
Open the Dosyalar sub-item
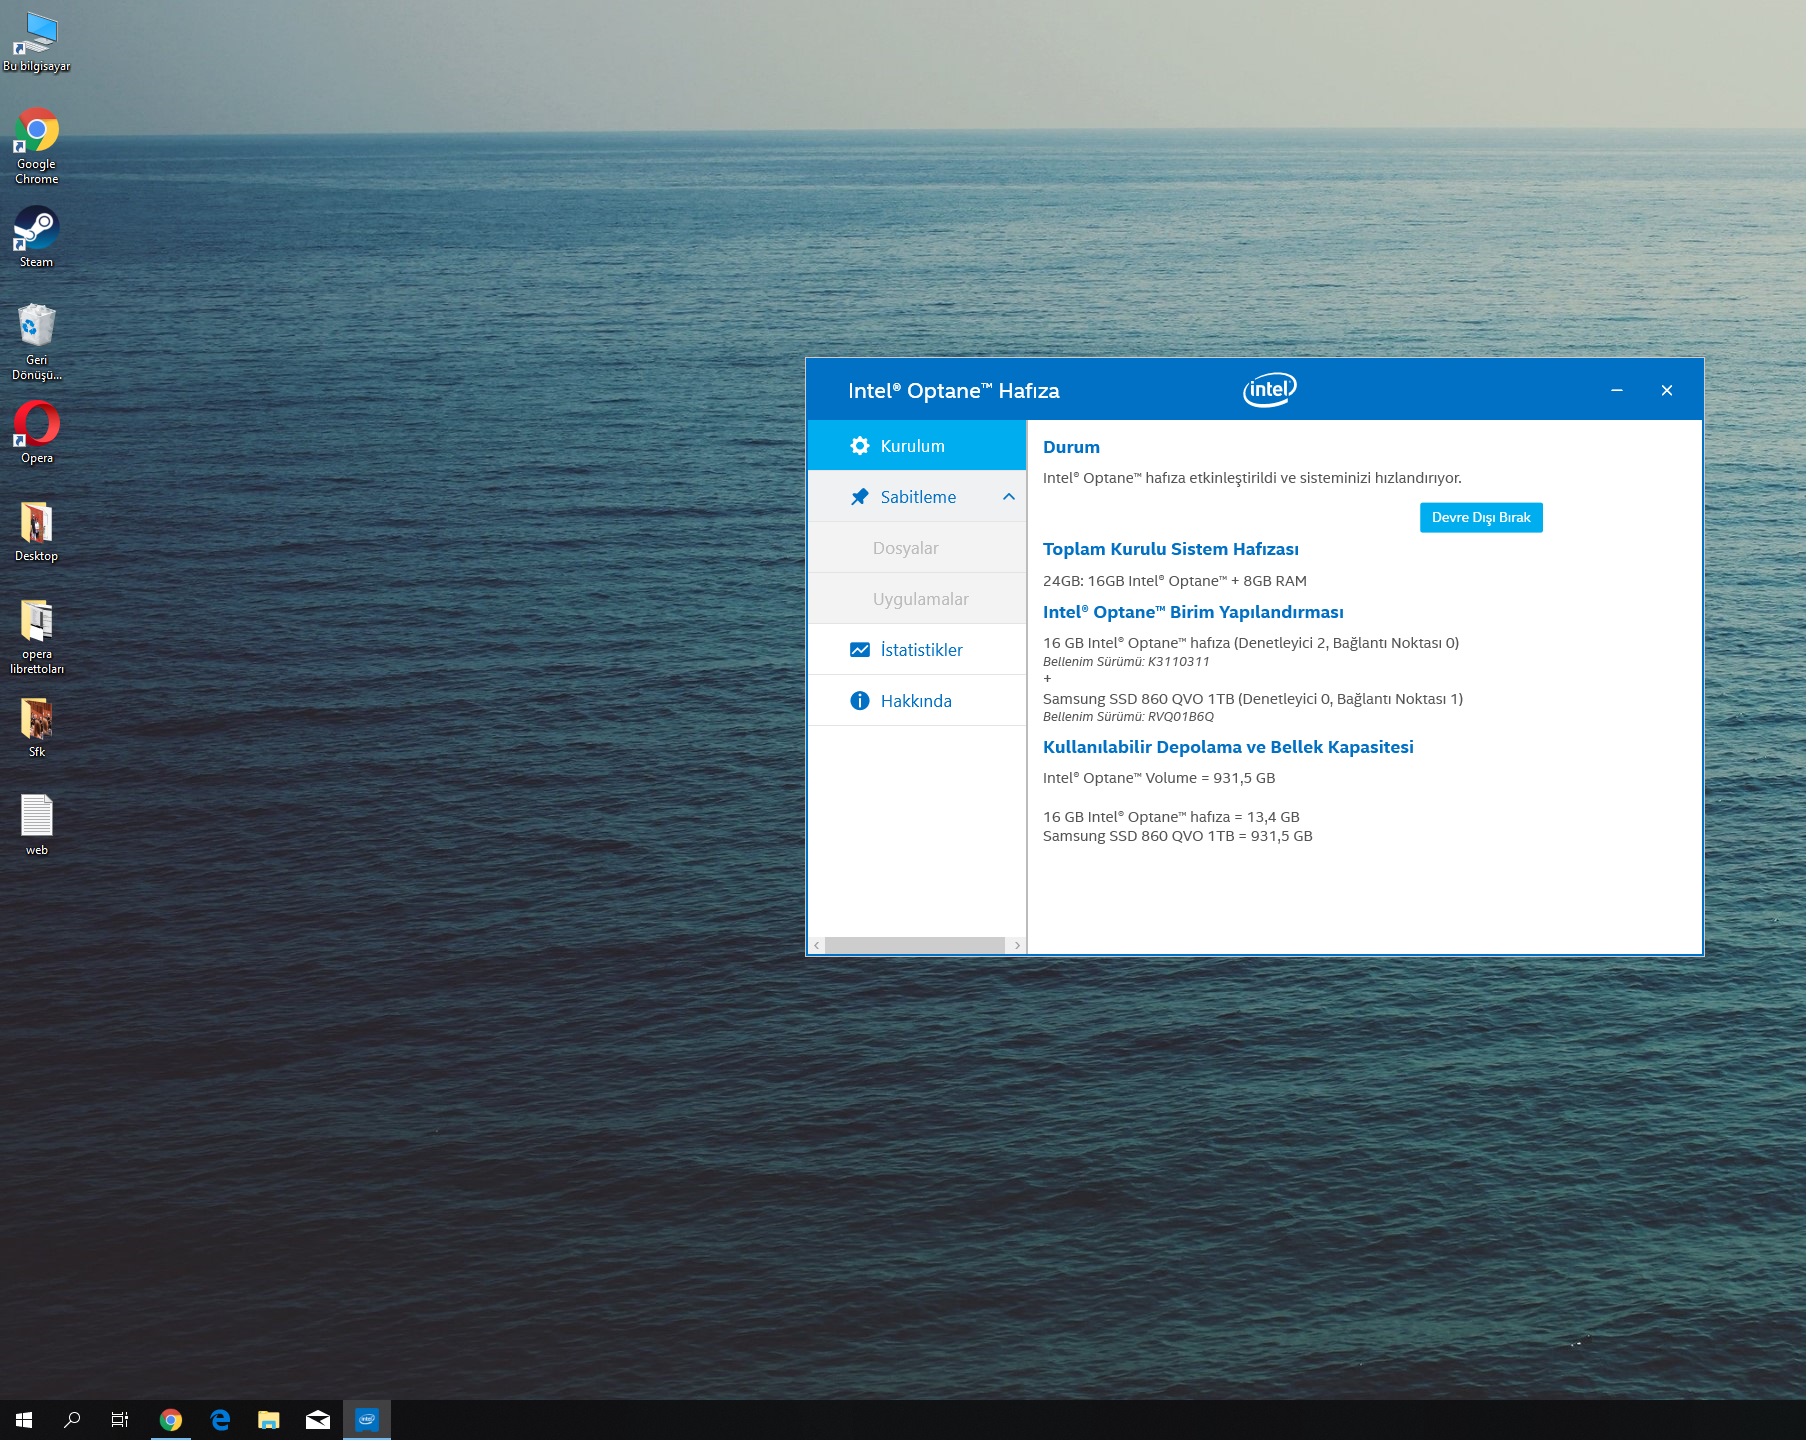point(917,548)
